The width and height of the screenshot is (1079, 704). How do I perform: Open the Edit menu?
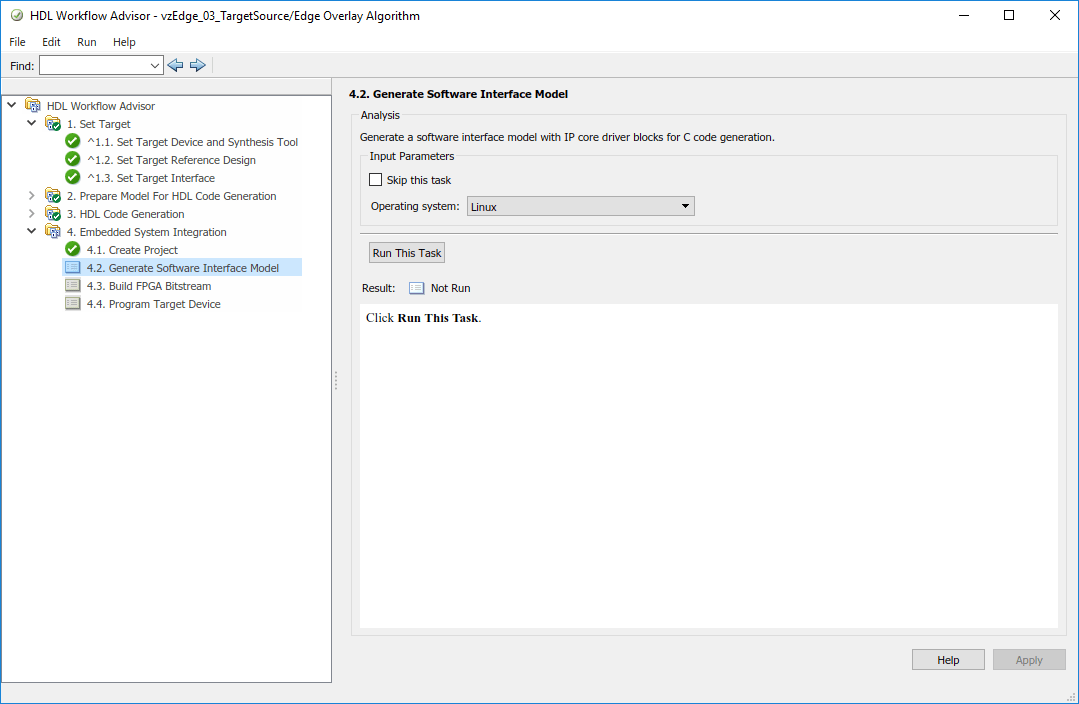51,42
